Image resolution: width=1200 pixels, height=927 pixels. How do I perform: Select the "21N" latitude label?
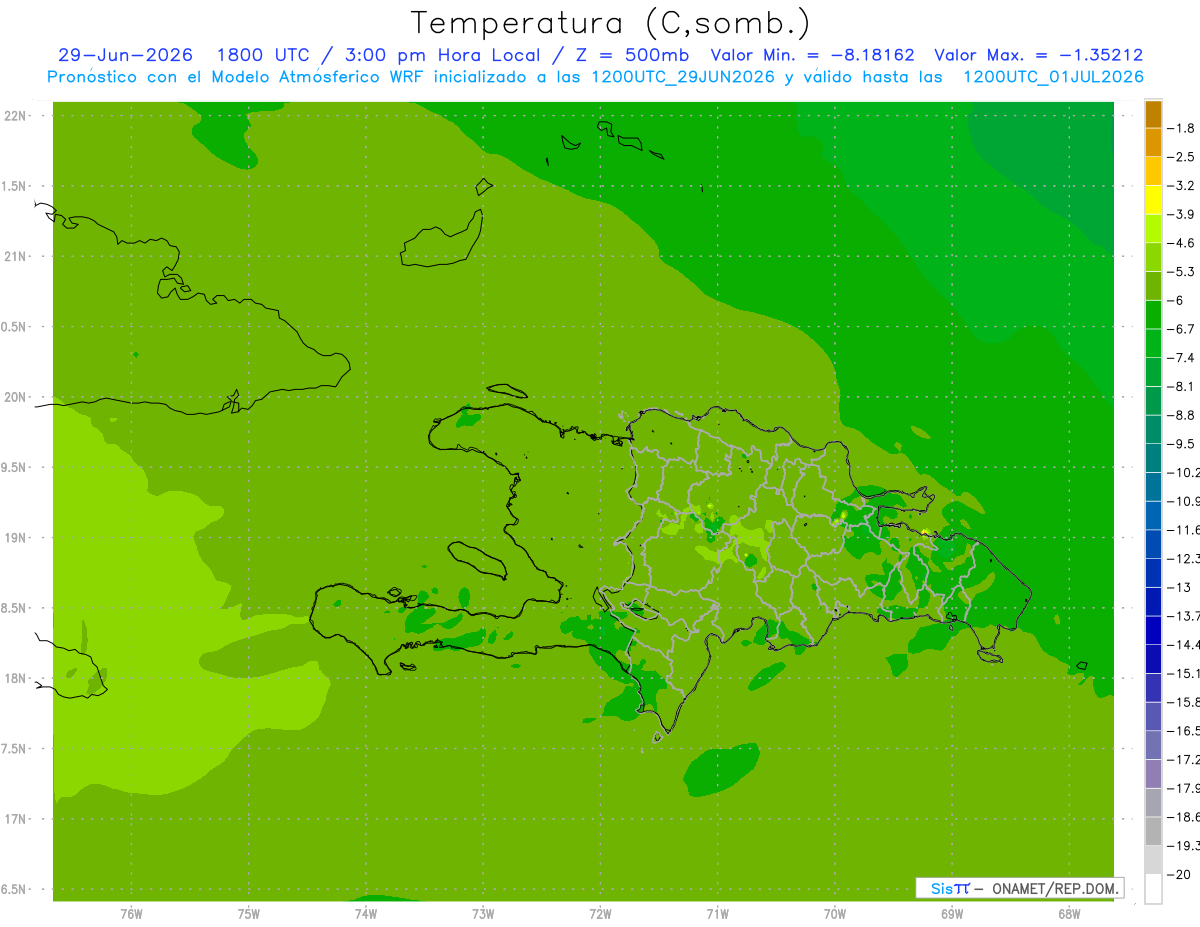(x=16, y=257)
